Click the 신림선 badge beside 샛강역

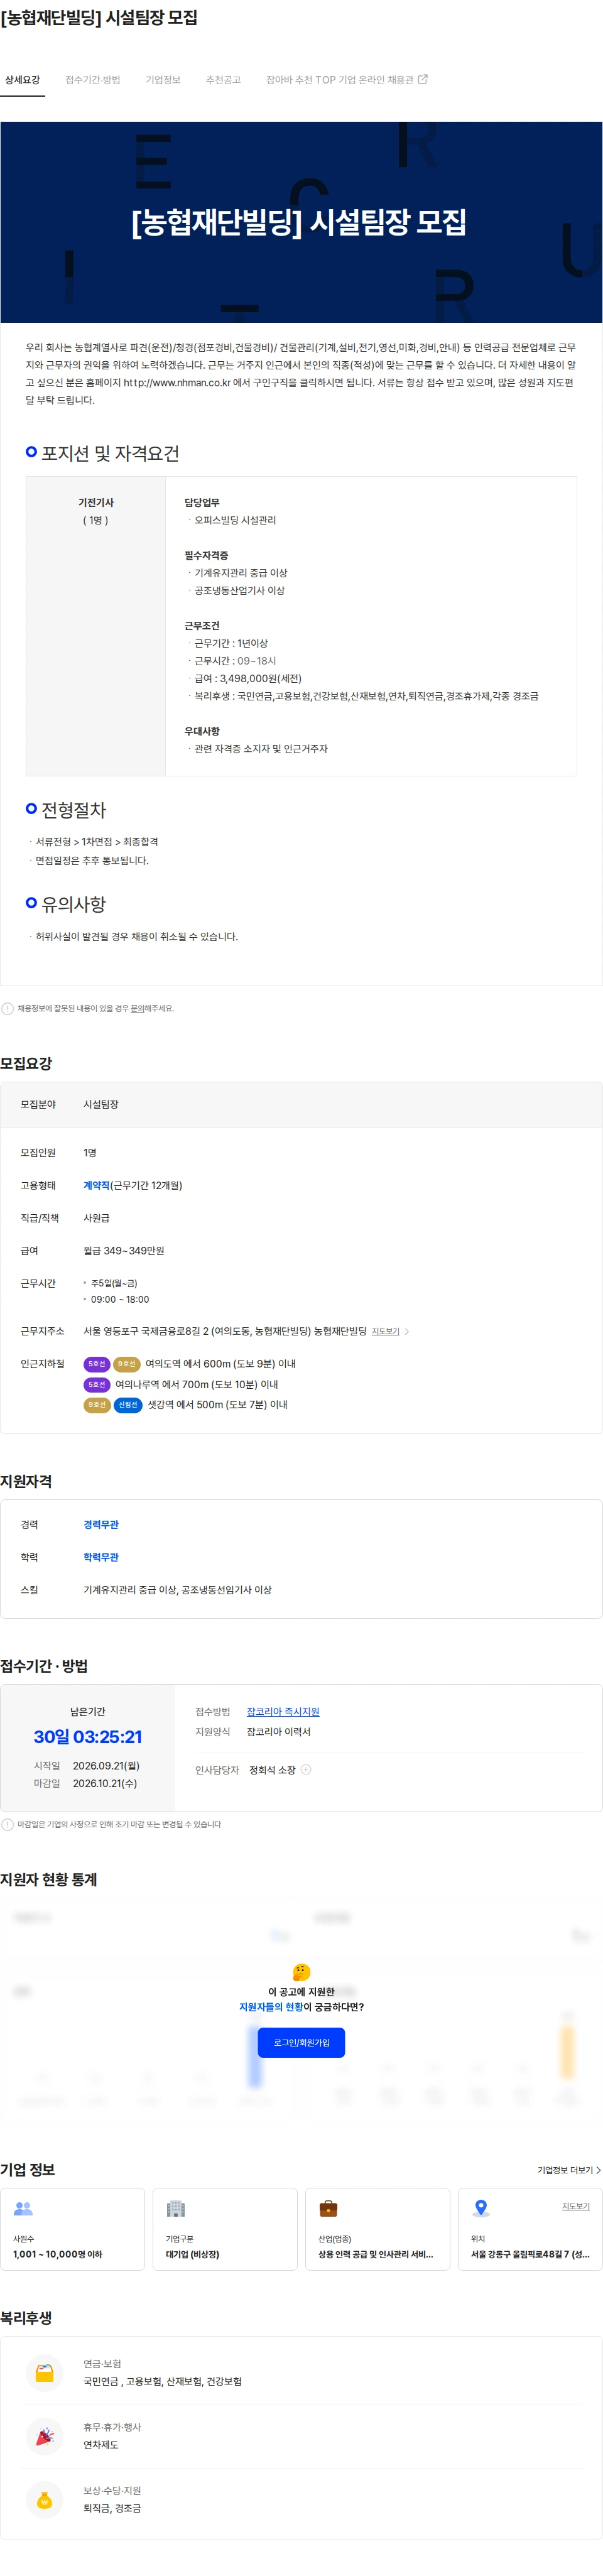click(128, 1405)
